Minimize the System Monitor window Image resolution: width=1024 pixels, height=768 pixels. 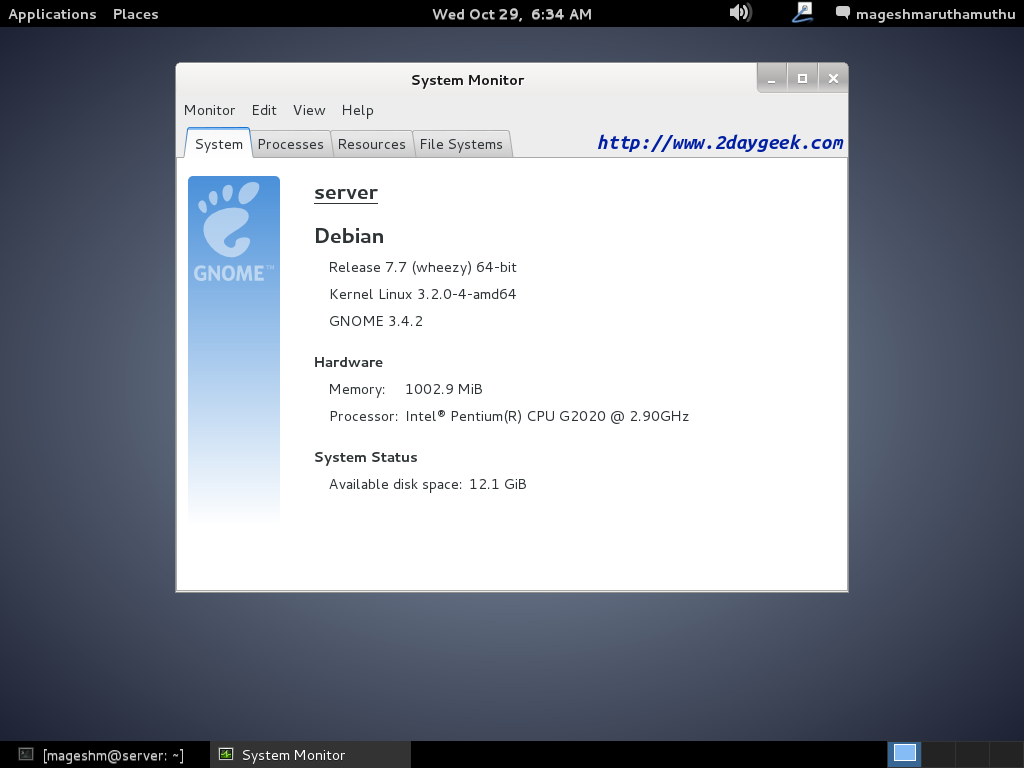coord(771,79)
